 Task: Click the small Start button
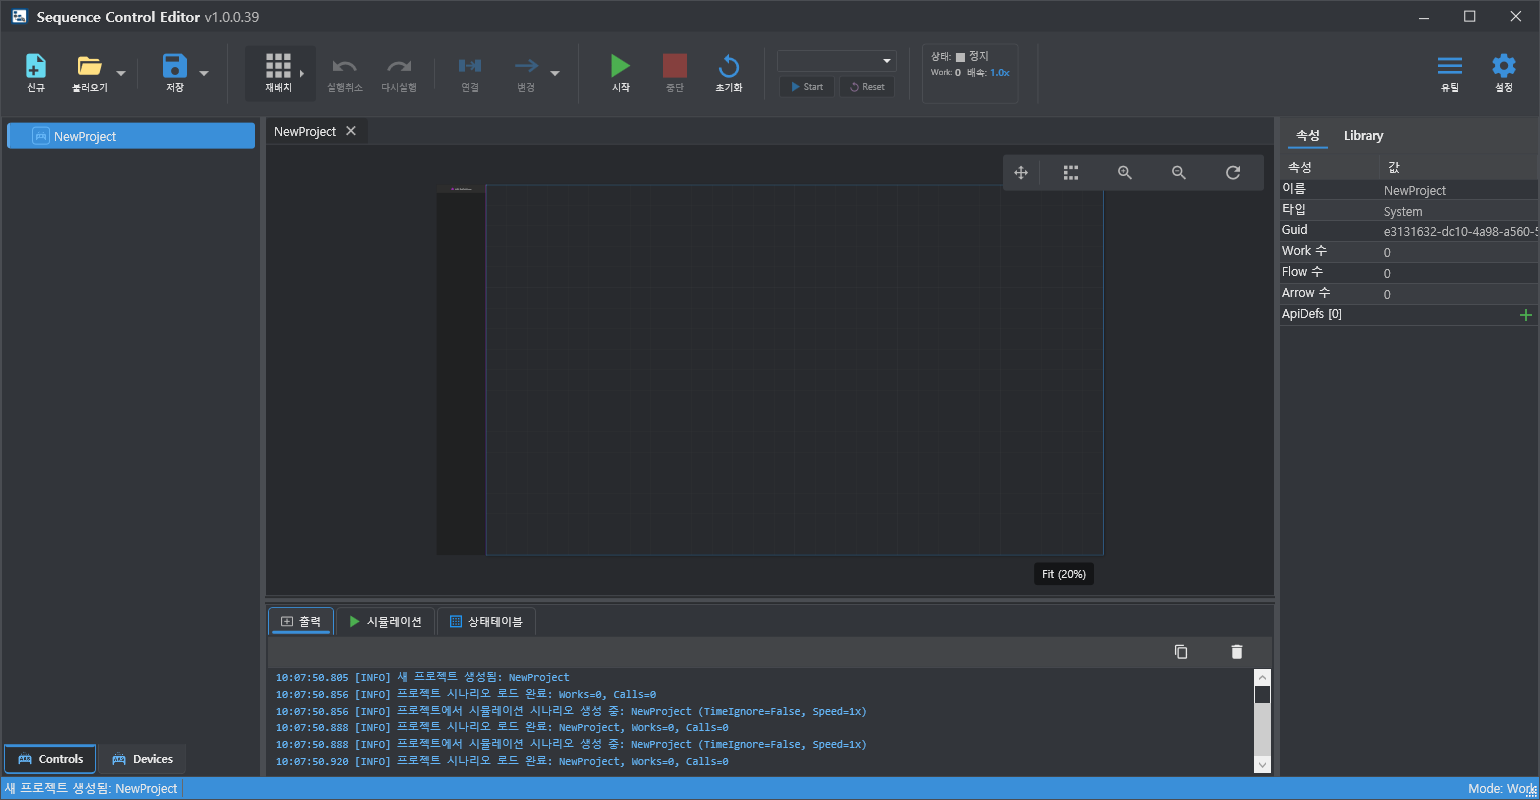pos(807,87)
